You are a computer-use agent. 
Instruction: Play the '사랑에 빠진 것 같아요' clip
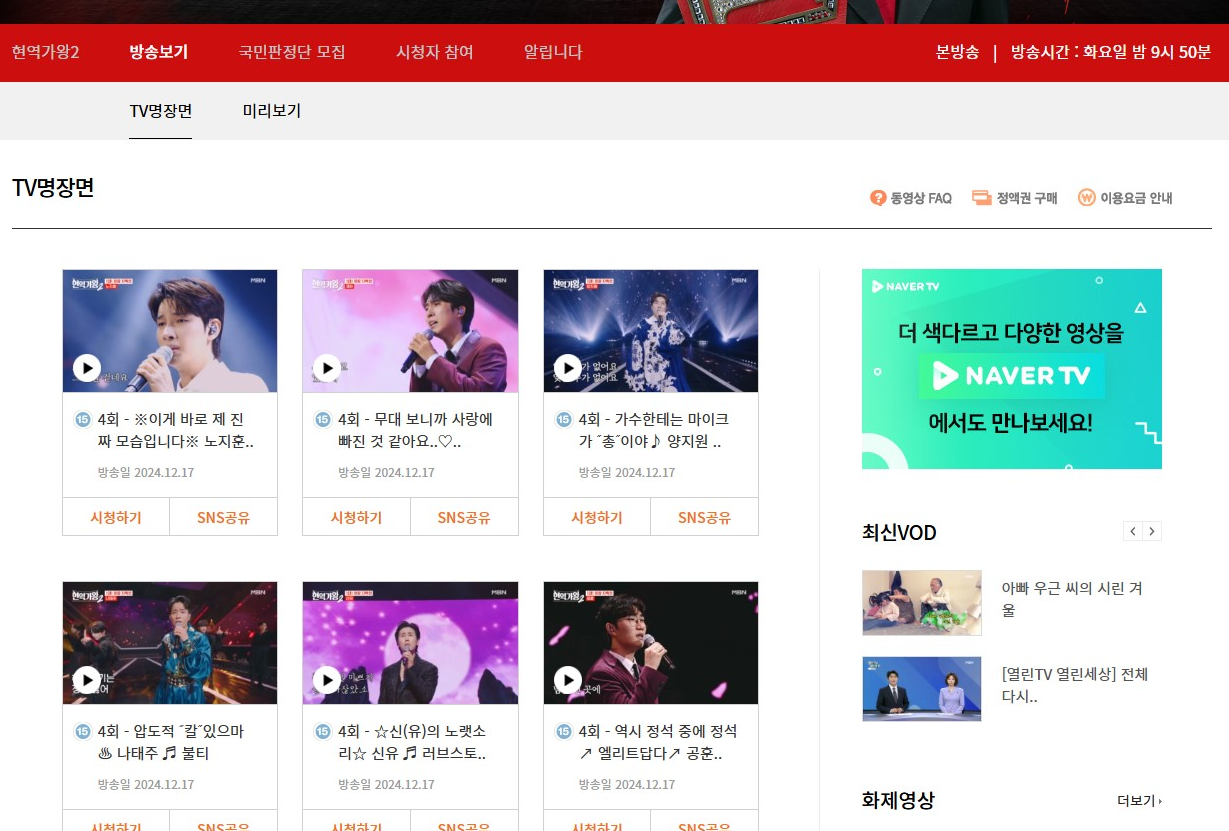click(x=327, y=367)
